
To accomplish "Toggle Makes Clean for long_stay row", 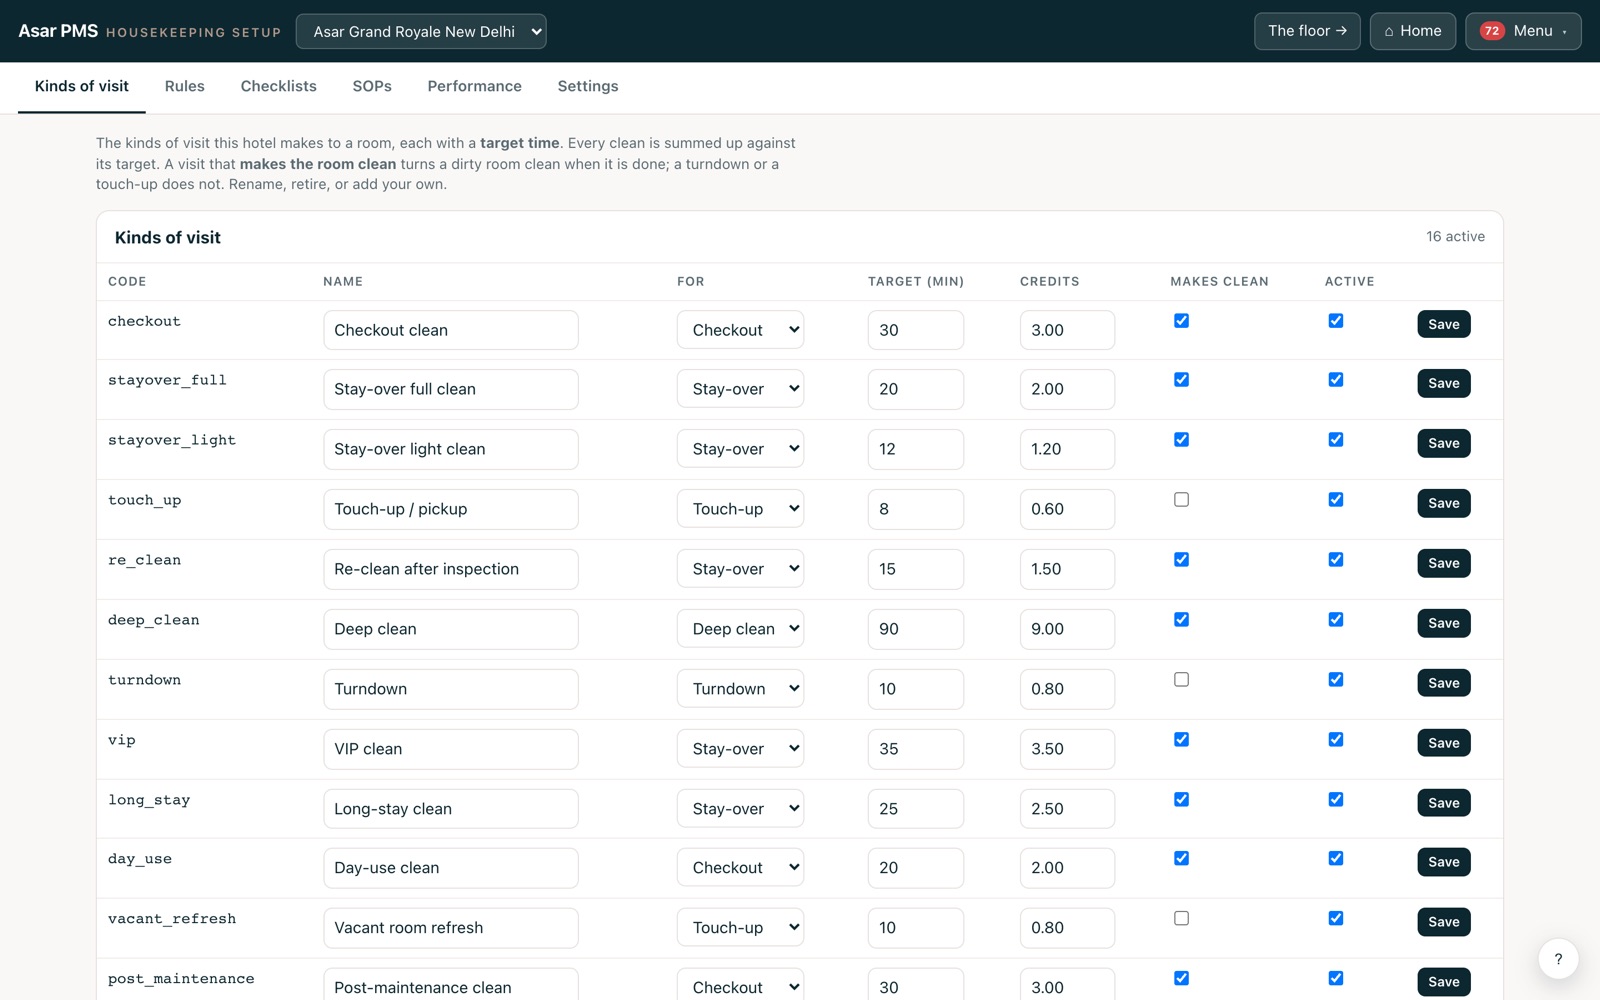I will coord(1181,800).
